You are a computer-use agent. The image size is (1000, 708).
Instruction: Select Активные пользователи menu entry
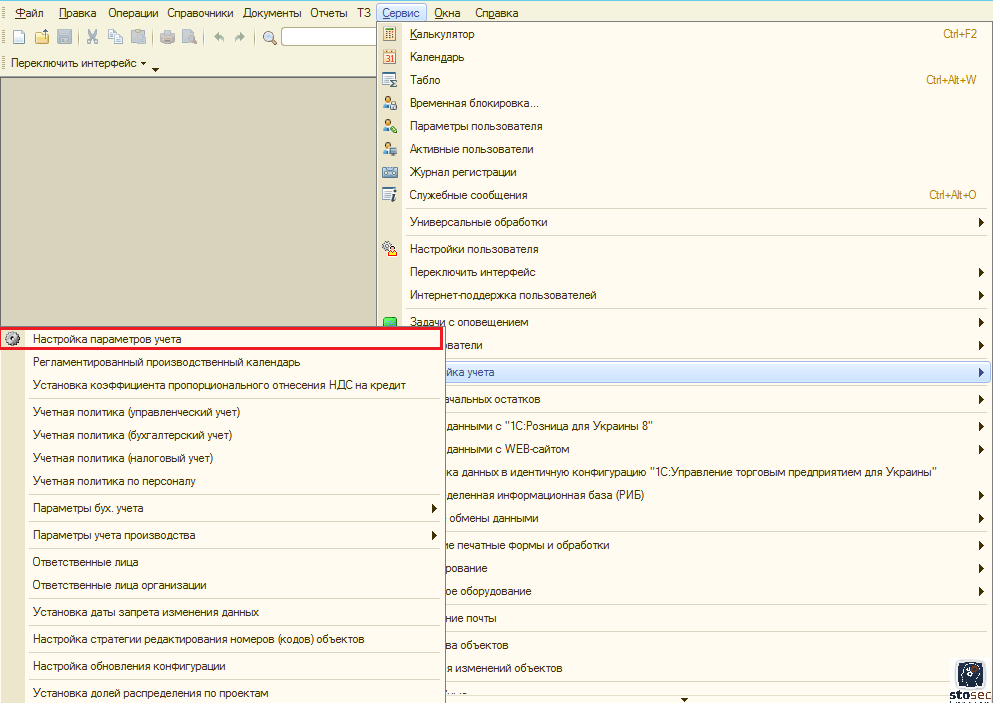(x=471, y=149)
